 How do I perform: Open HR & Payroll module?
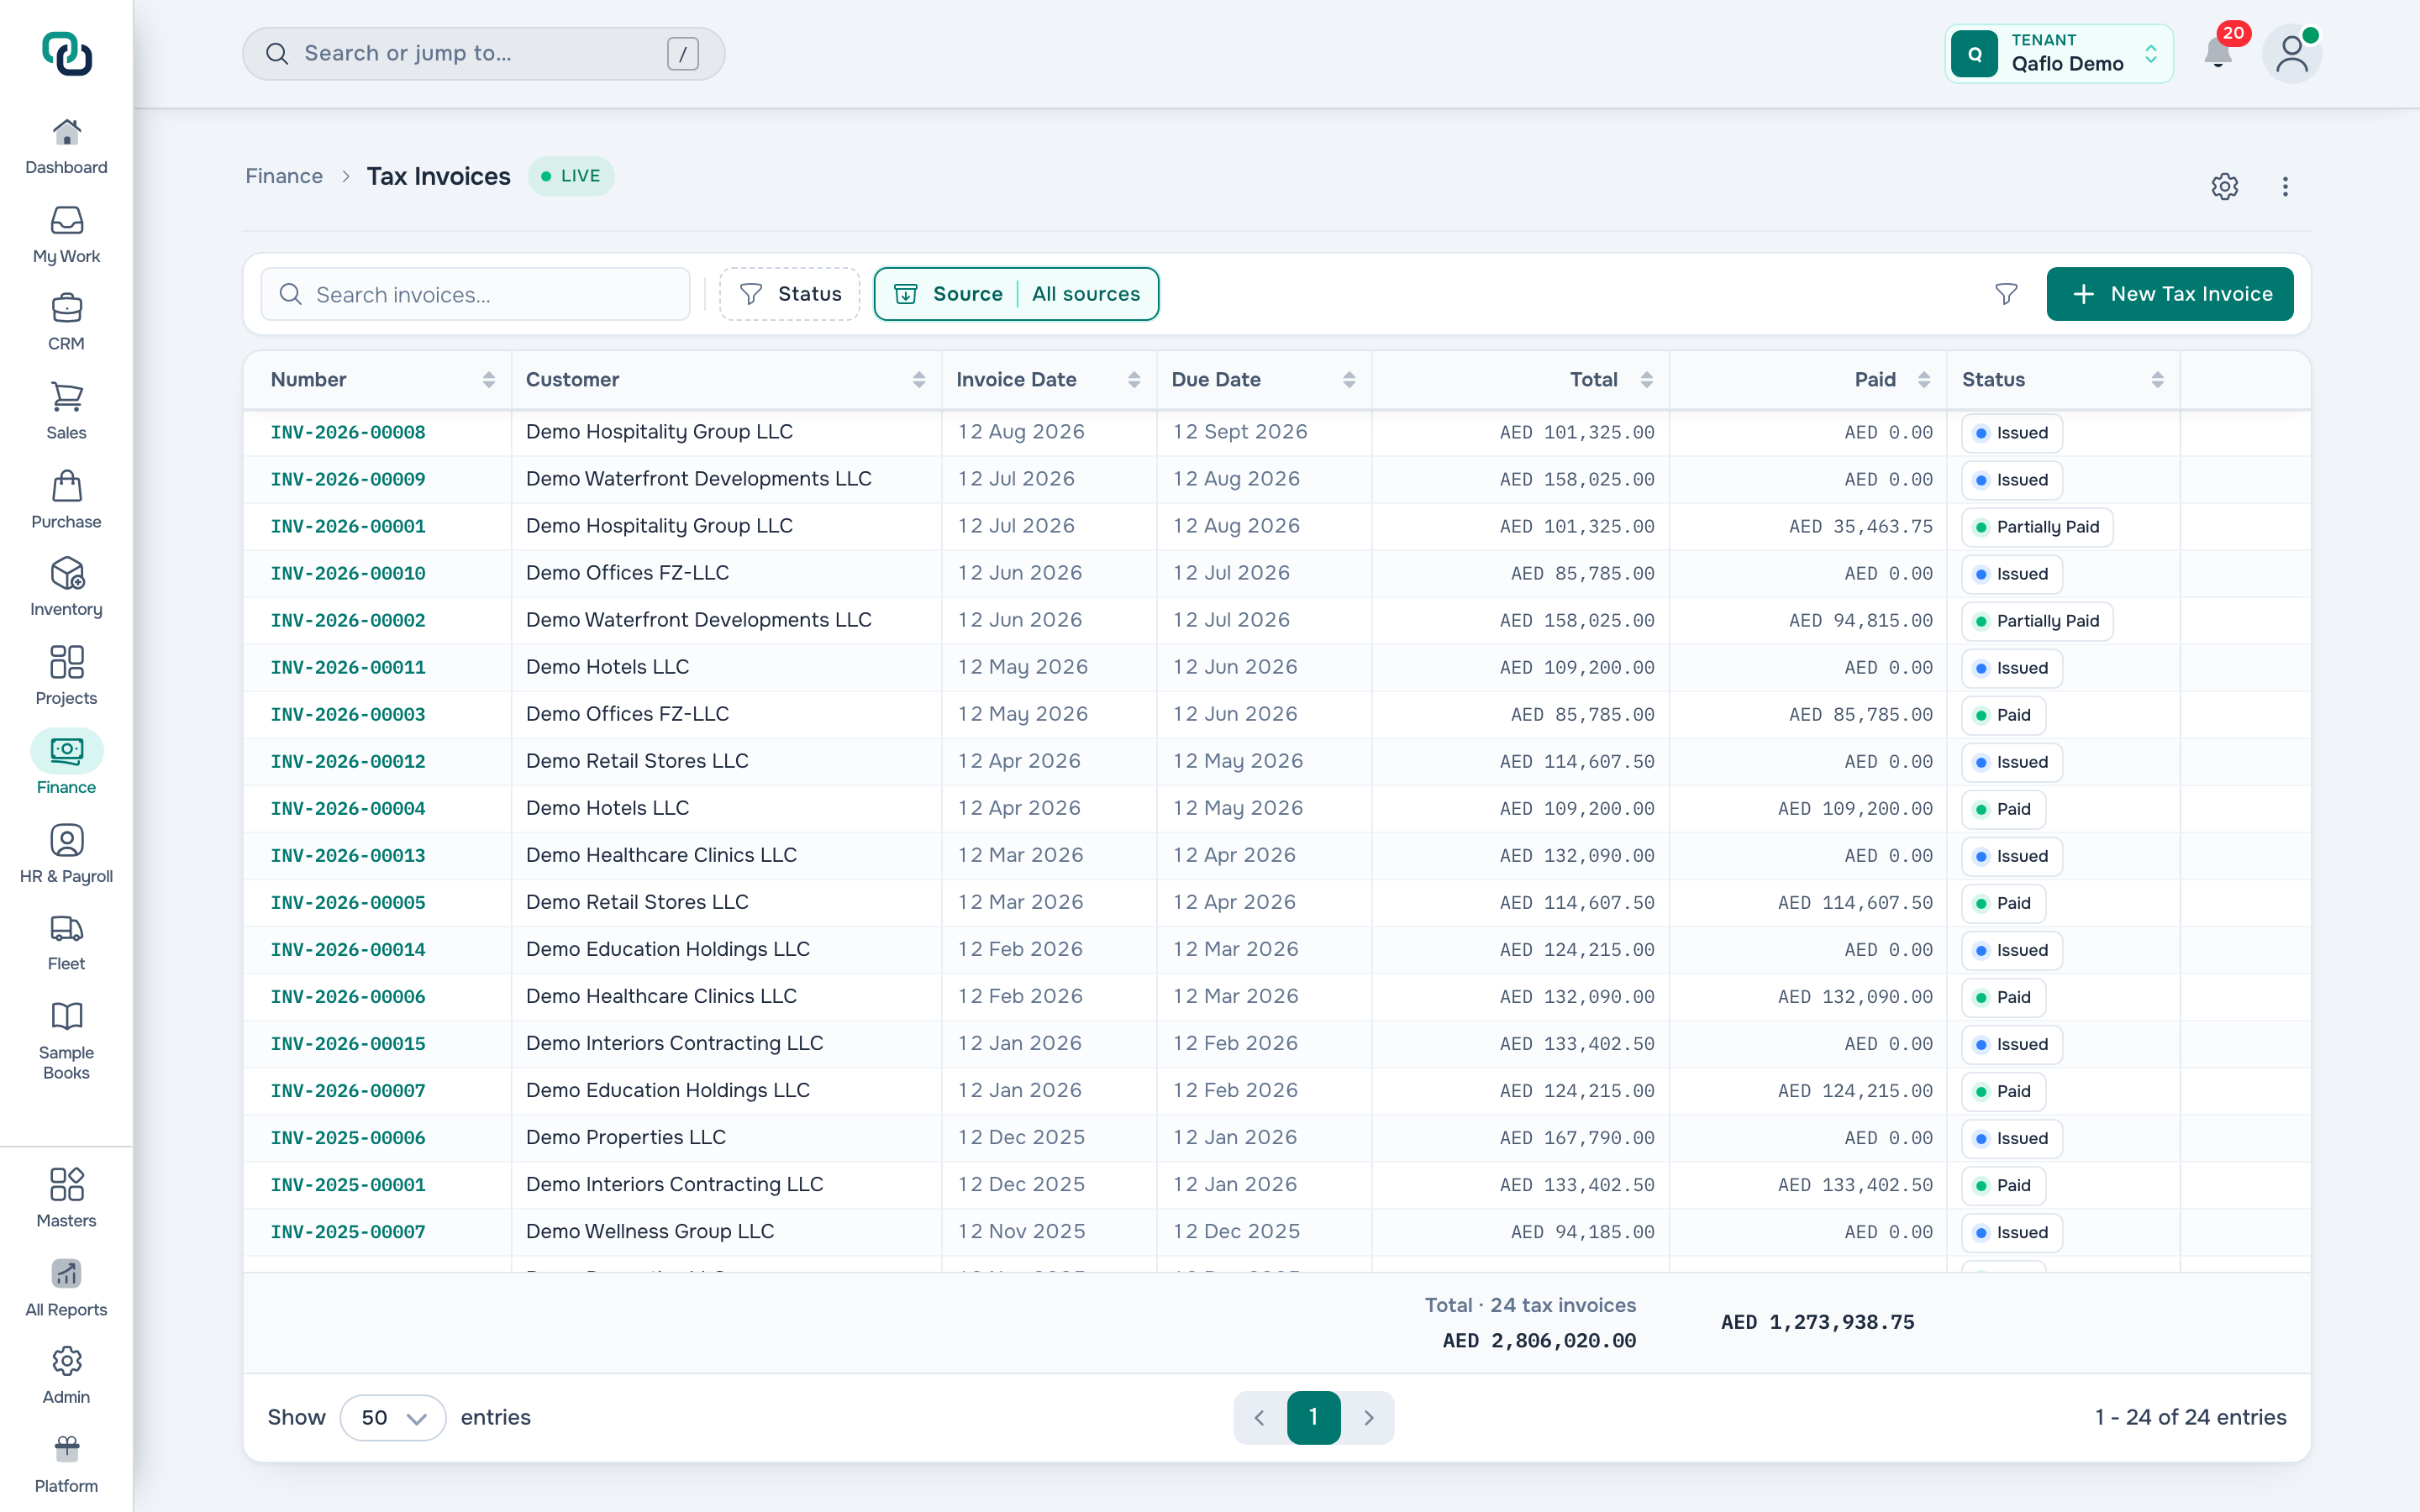(x=66, y=854)
